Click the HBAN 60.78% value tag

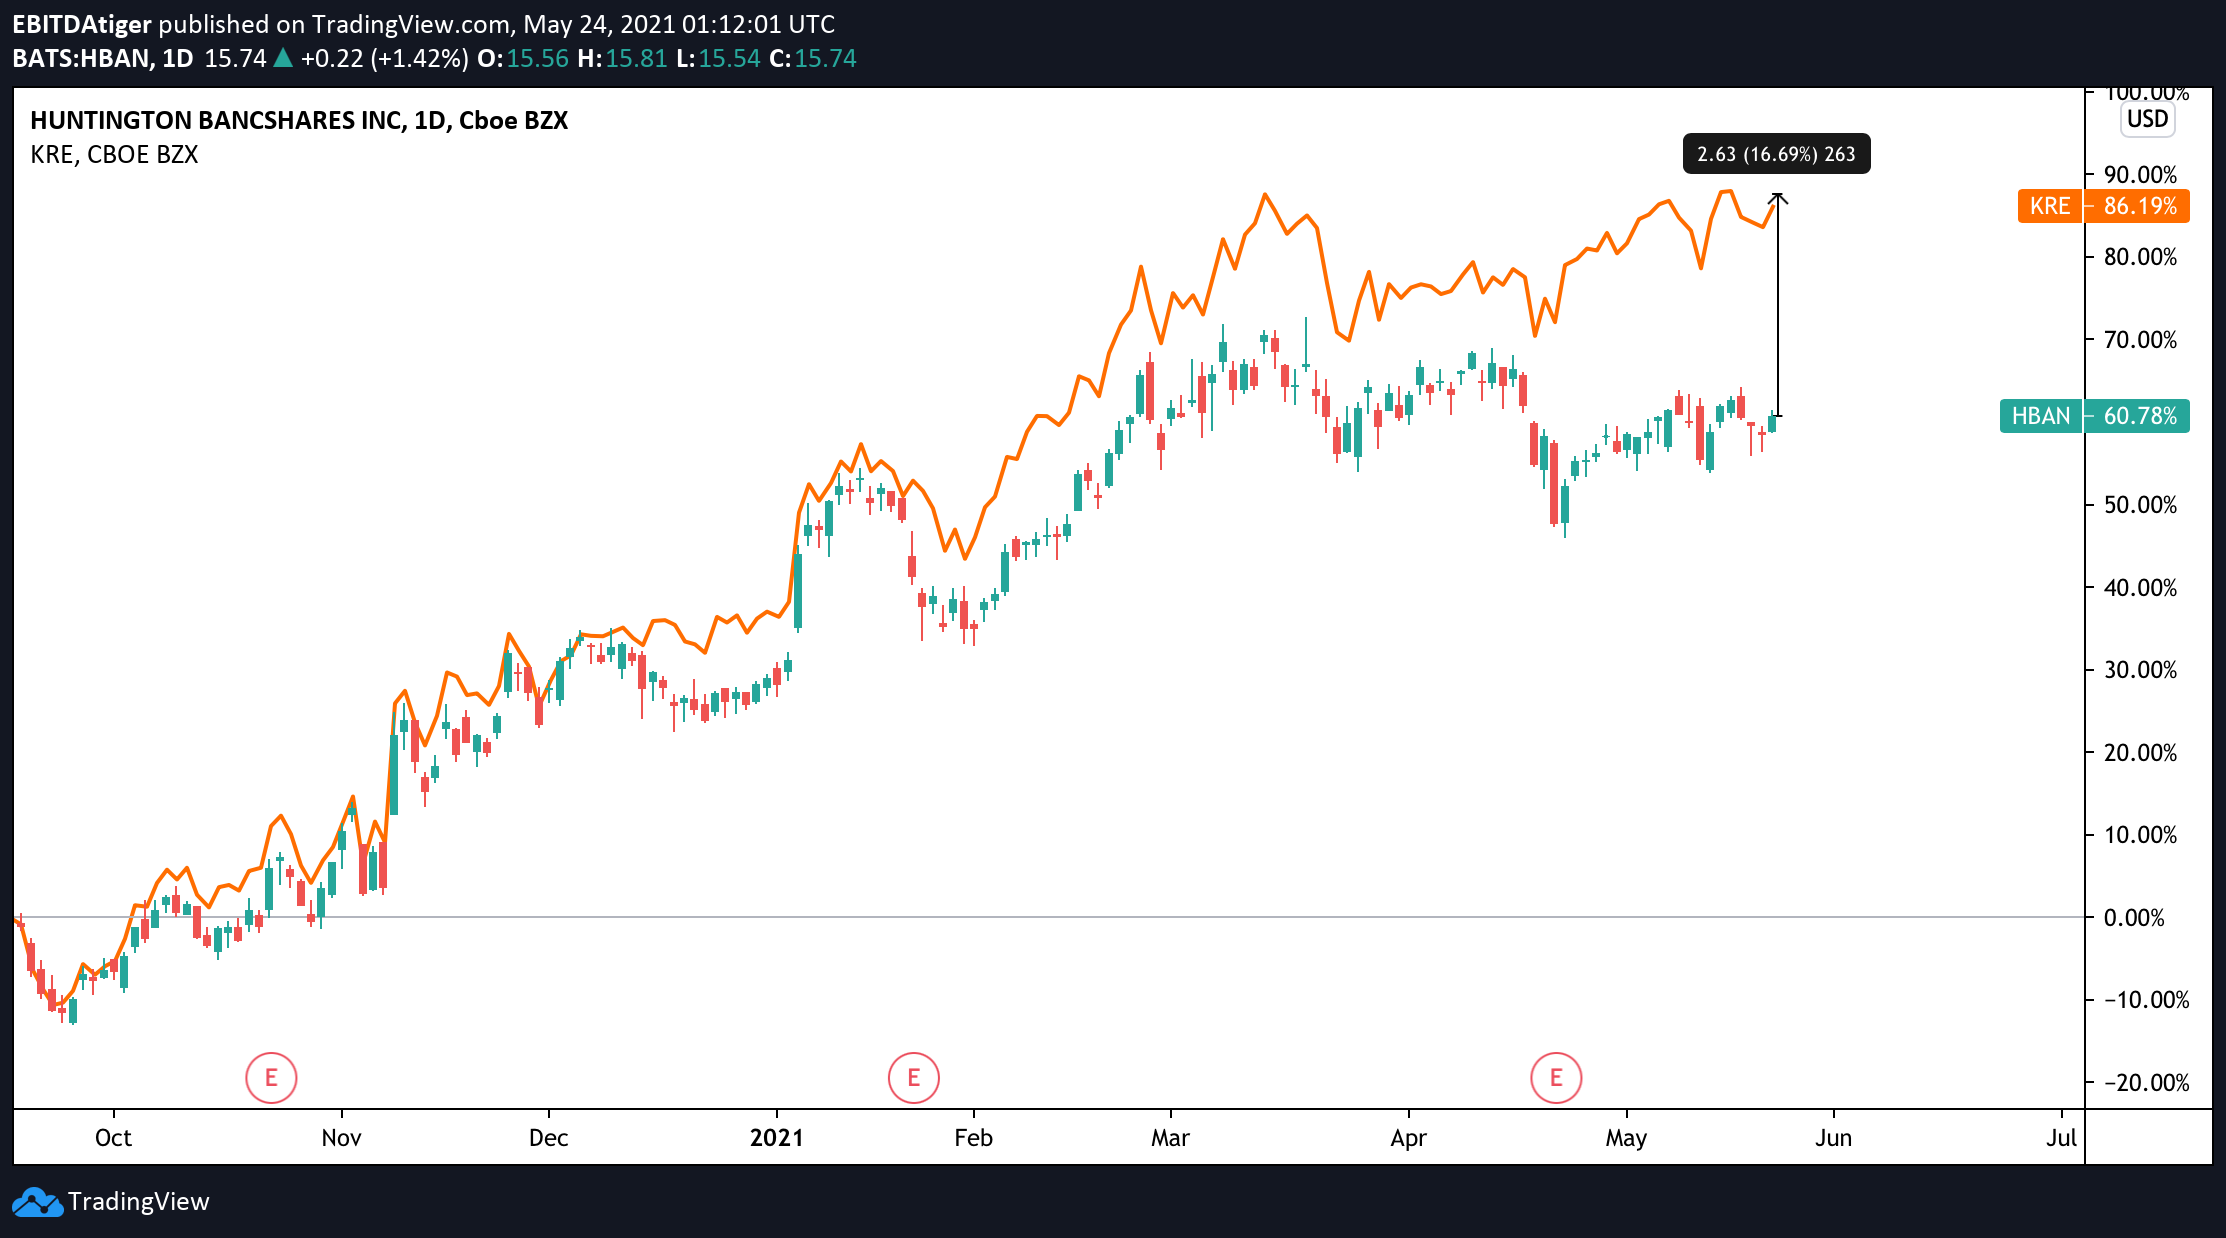point(2138,416)
